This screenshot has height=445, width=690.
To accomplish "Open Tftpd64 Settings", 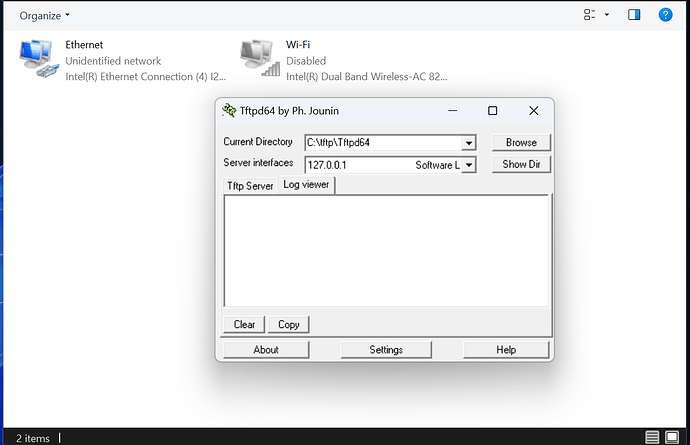I will [x=386, y=349].
